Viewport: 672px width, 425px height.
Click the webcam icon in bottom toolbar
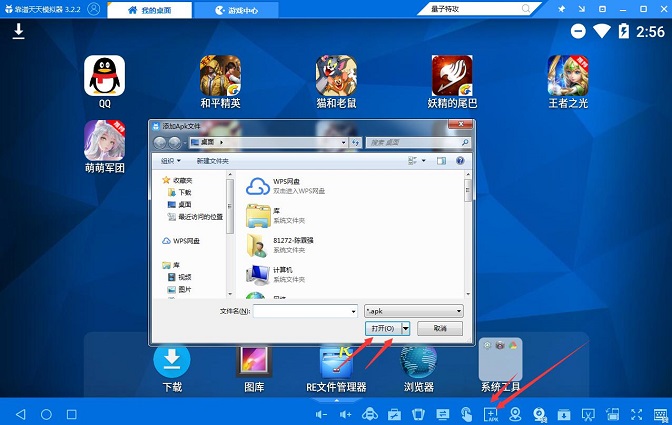tap(540, 414)
